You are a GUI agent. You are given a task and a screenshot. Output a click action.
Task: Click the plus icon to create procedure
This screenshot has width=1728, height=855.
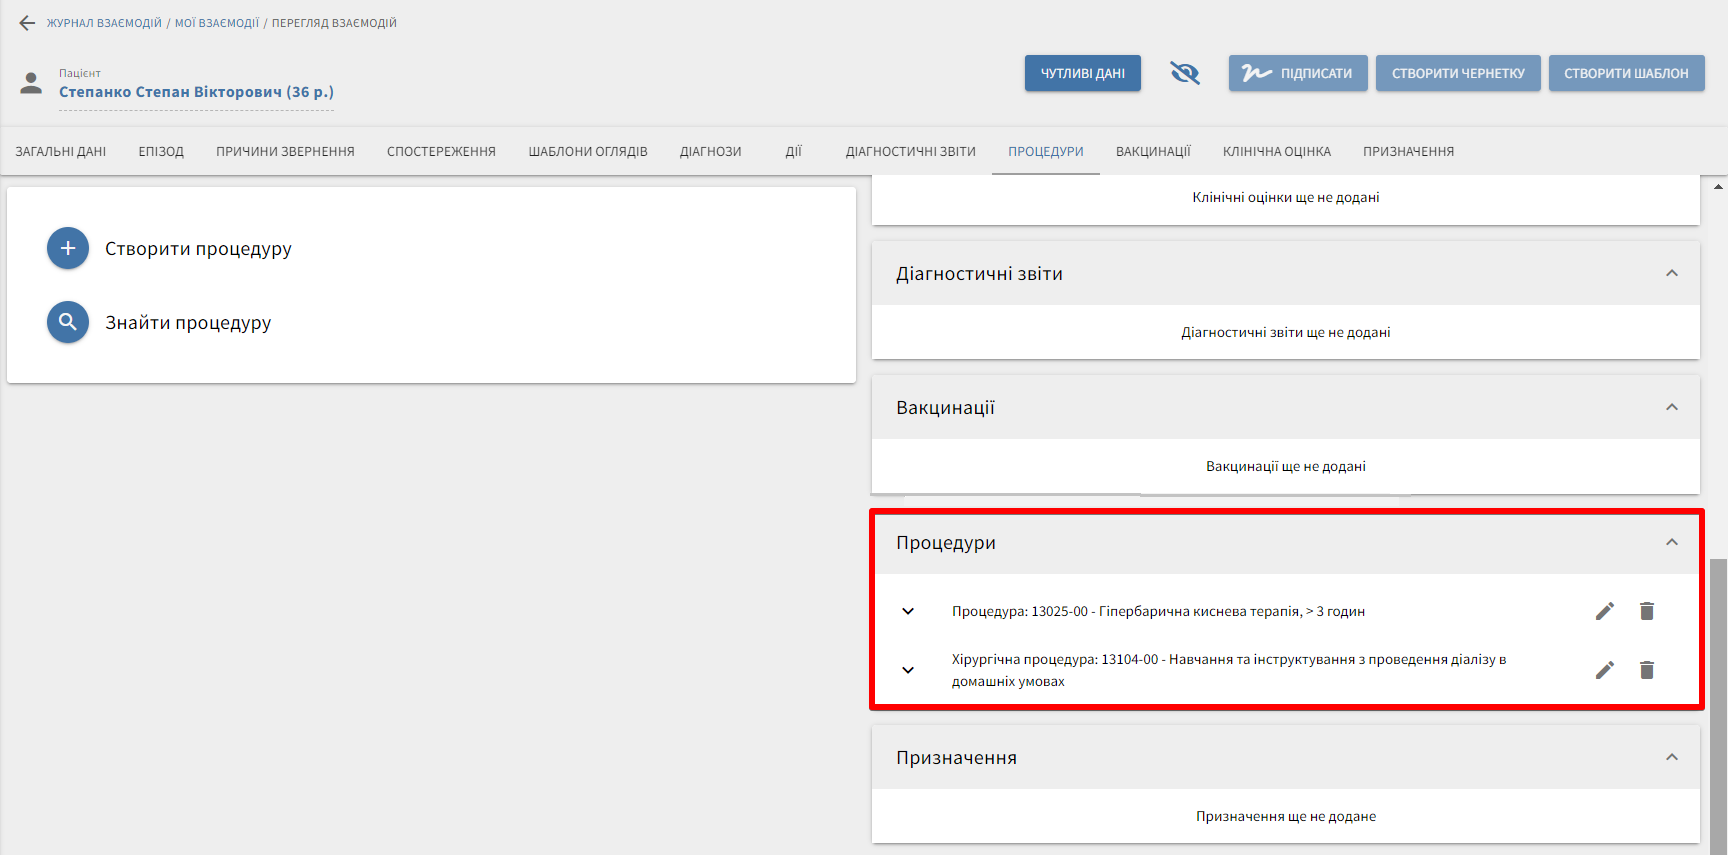[x=68, y=248]
